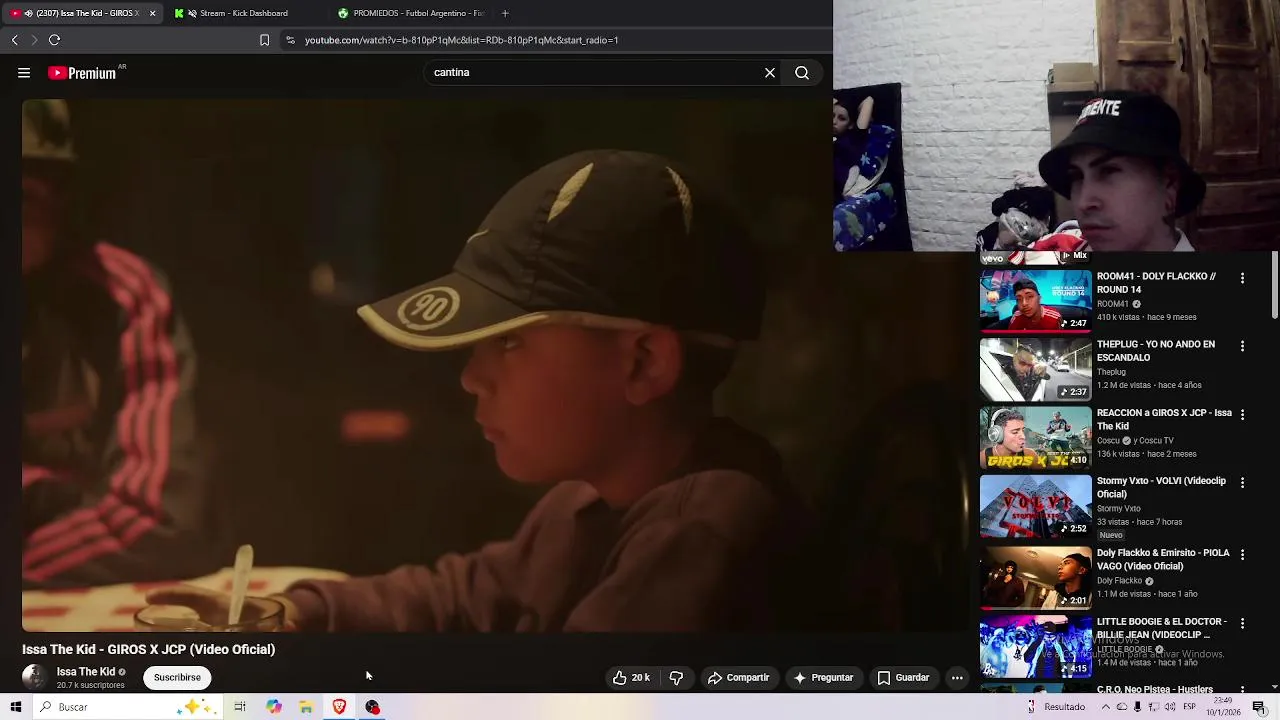Click Coscu y Coscu TV channel text
This screenshot has height=720, width=1280.
coord(1135,441)
